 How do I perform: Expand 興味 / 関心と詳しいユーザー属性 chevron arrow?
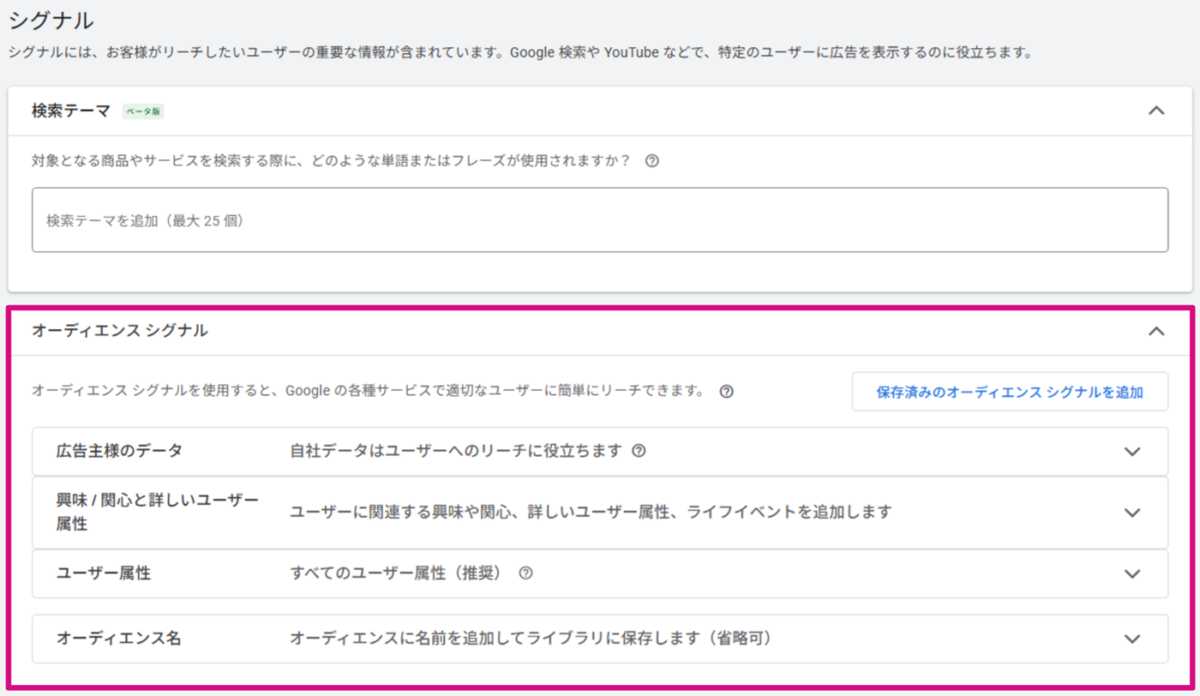pyautogui.click(x=1132, y=513)
